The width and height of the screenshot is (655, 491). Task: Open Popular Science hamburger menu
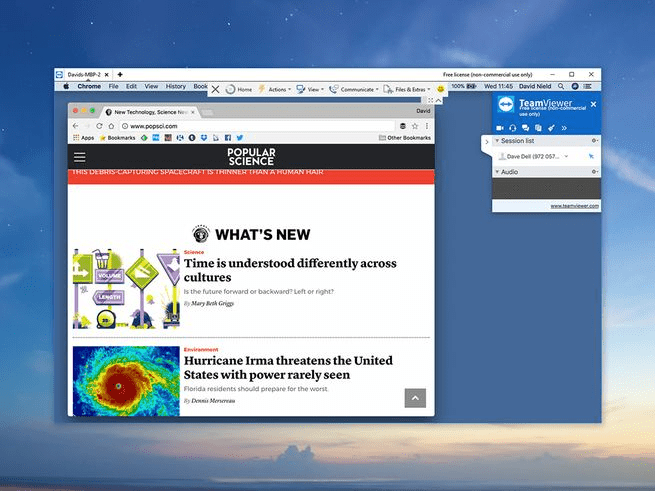[x=80, y=157]
